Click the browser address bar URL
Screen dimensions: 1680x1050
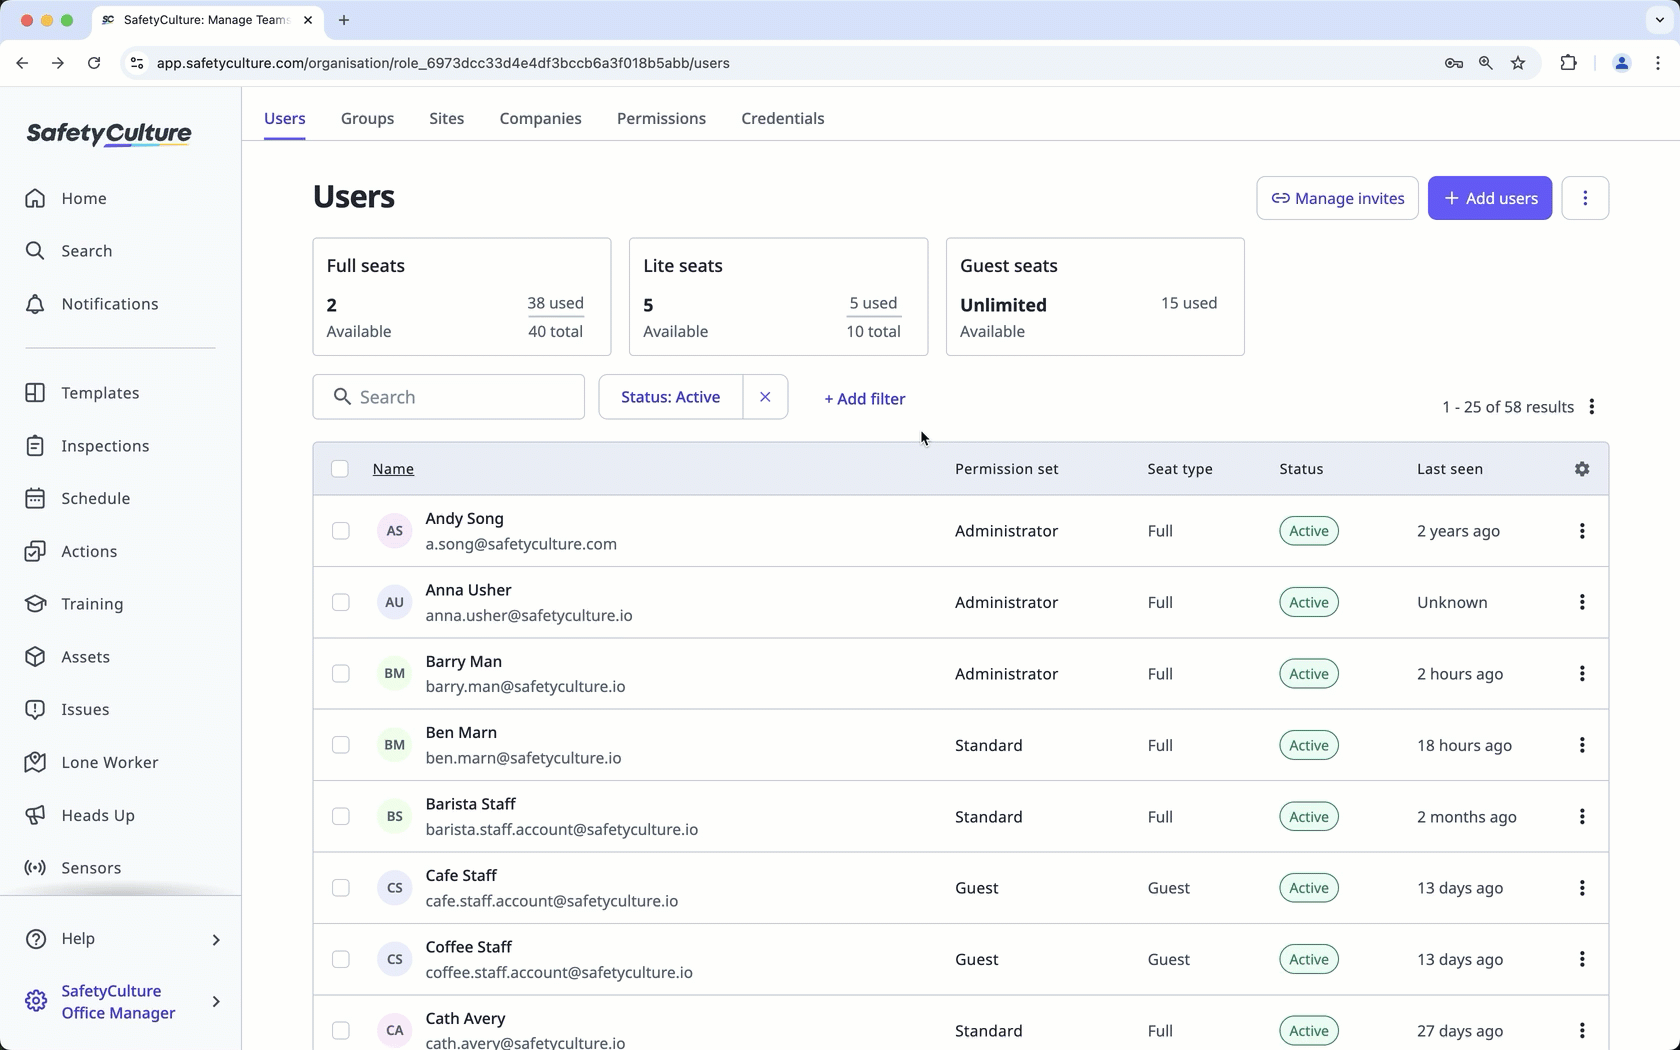click(x=443, y=63)
